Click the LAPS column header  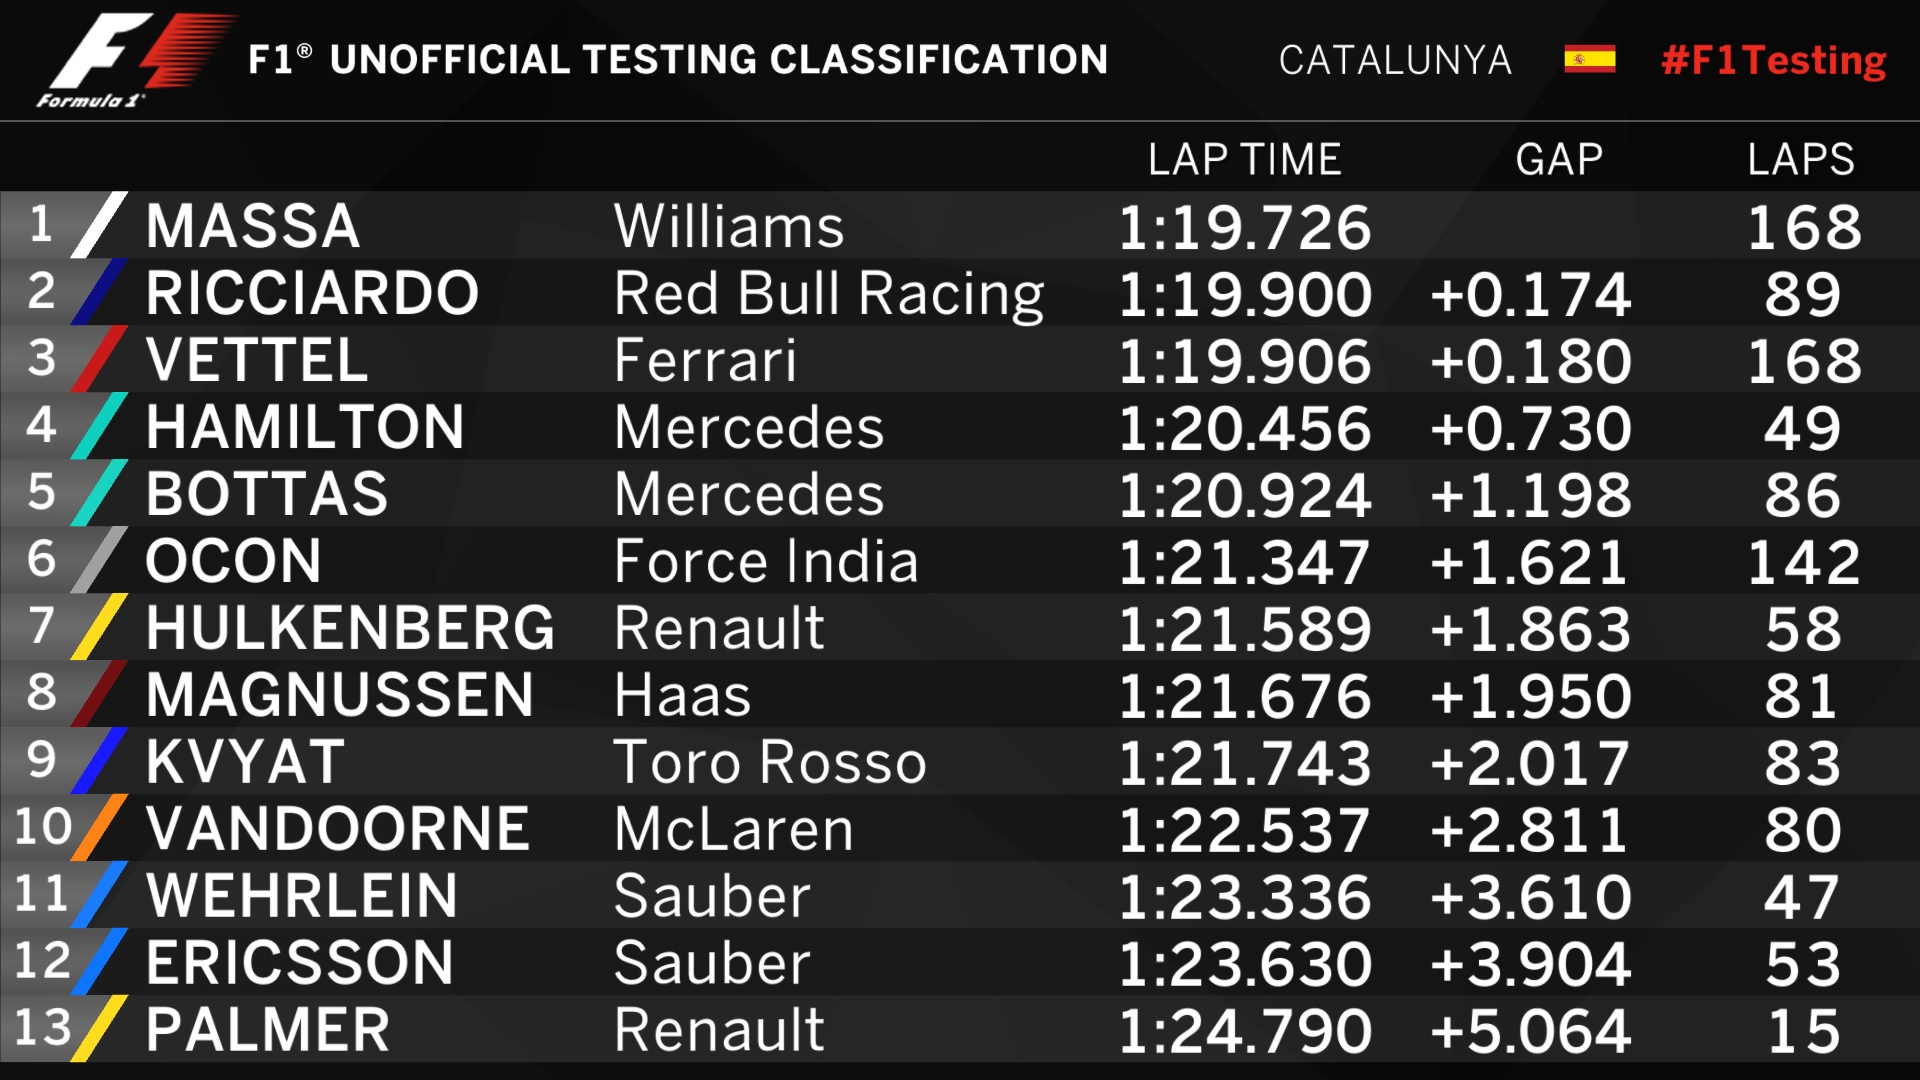tap(1801, 160)
